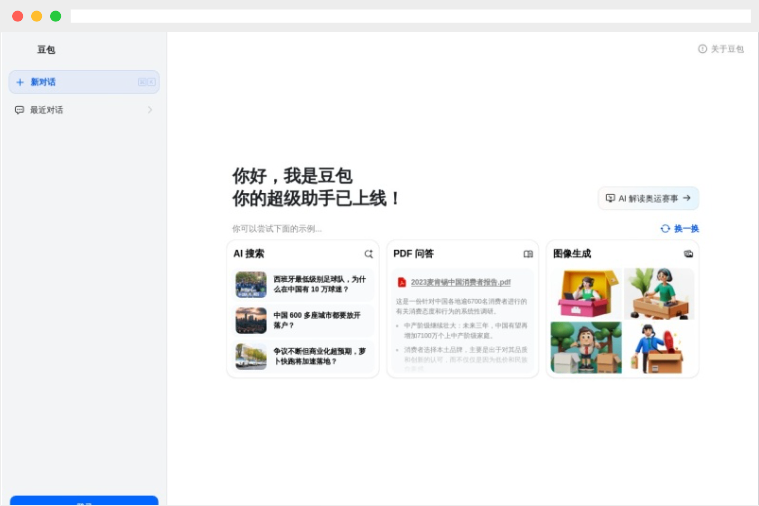Click the shortcut key hint in 新对话
Screen dimensions: 759x506
[147, 82]
